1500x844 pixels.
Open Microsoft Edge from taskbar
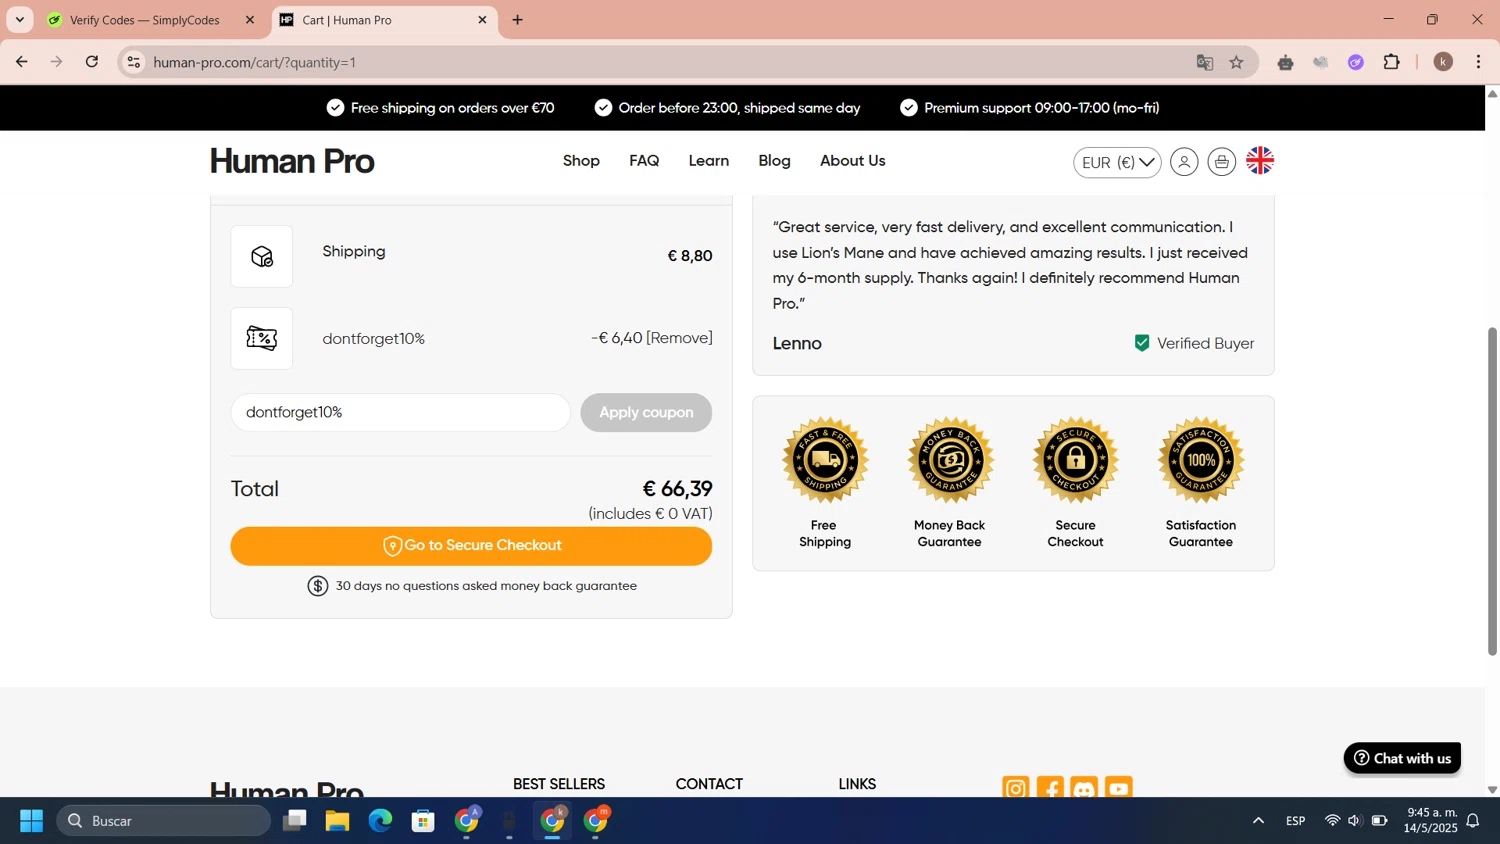pos(380,821)
